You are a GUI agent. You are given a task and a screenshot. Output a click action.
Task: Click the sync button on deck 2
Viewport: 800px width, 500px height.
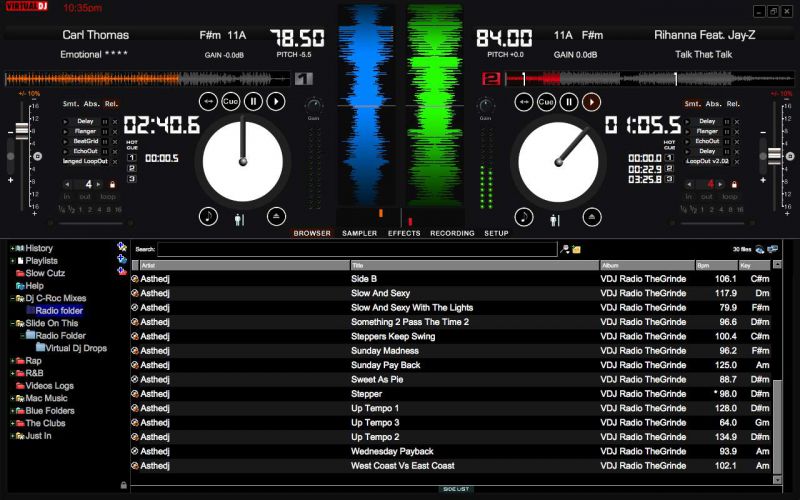pyautogui.click(x=523, y=102)
